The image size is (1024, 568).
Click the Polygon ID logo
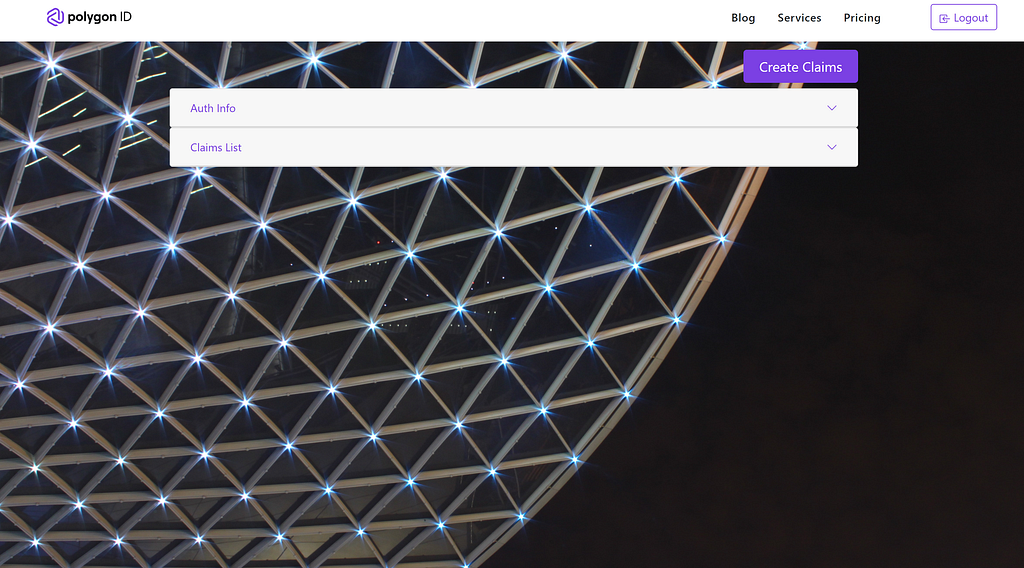[89, 17]
